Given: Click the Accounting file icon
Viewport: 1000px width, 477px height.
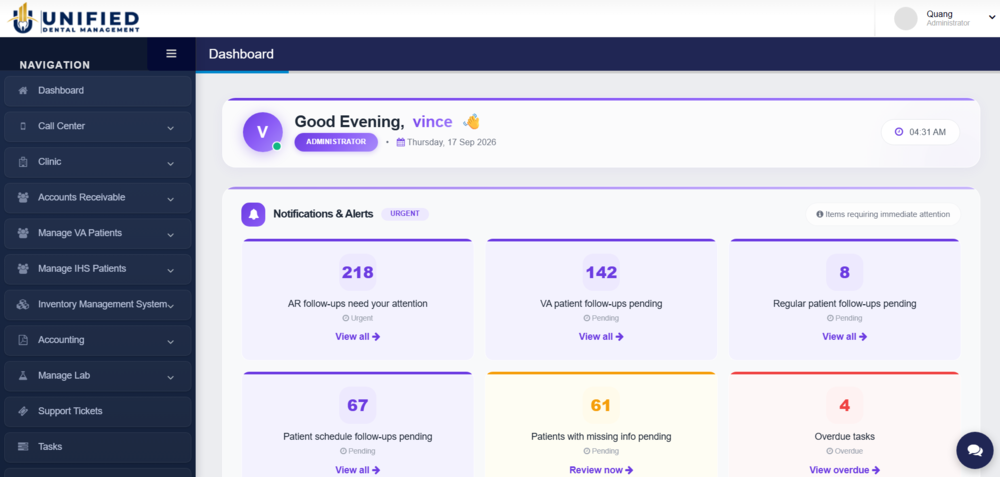Looking at the screenshot, I should point(23,340).
